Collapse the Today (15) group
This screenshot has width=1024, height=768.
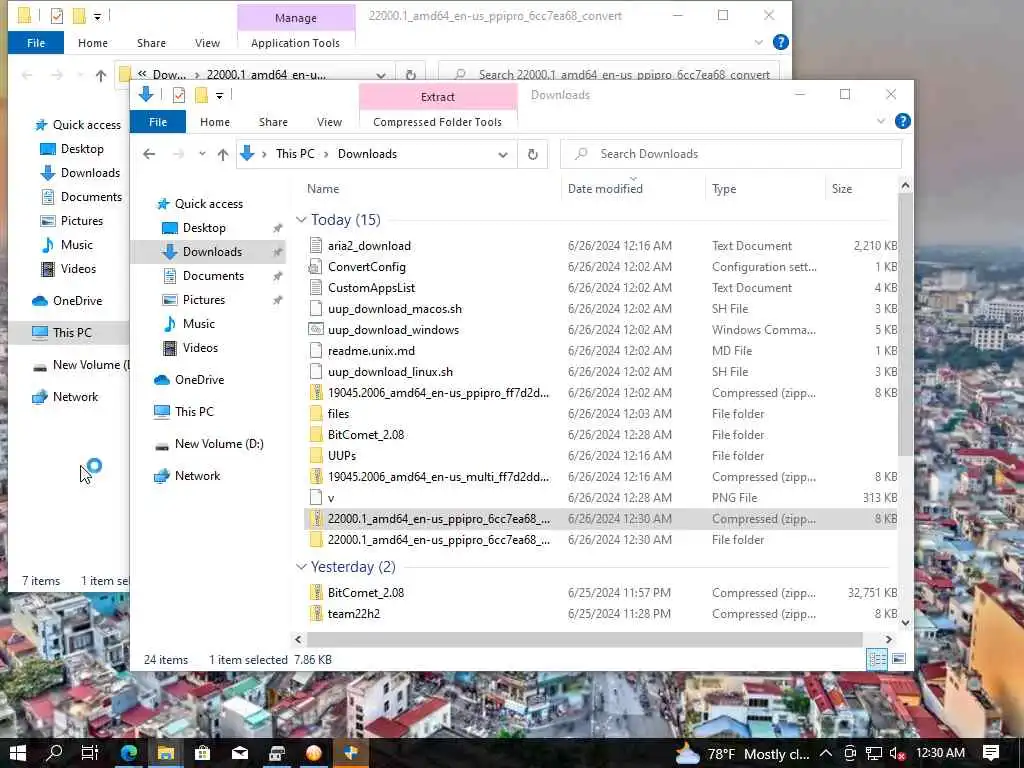point(301,220)
